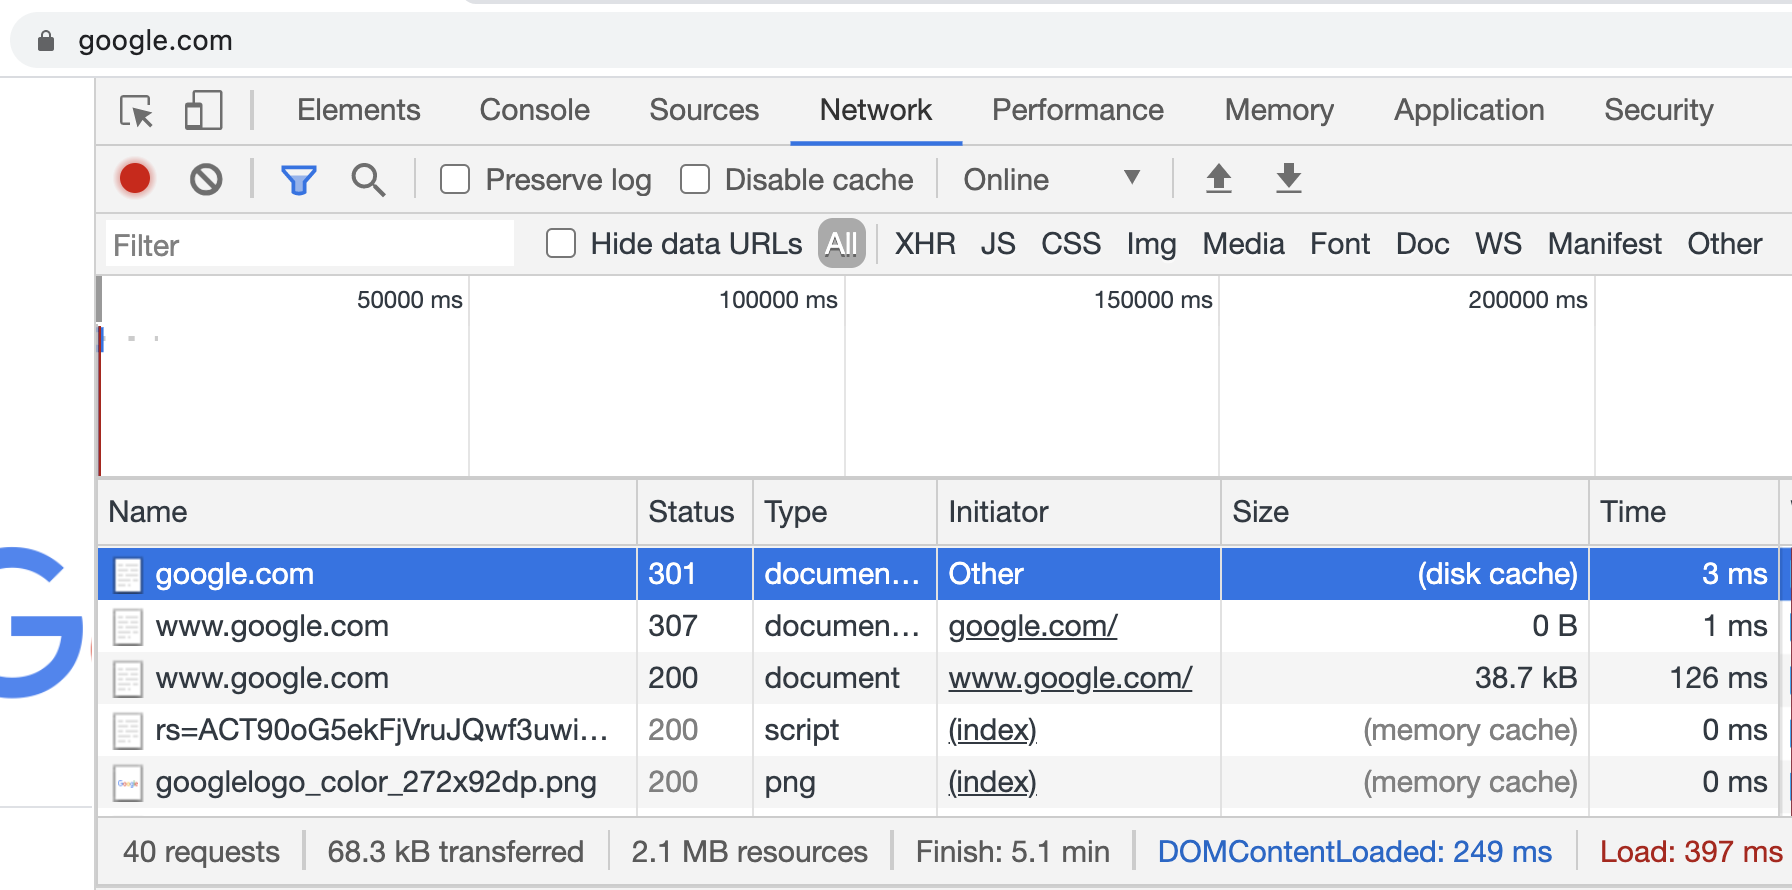Sort by the Initiator column header

[1078, 512]
